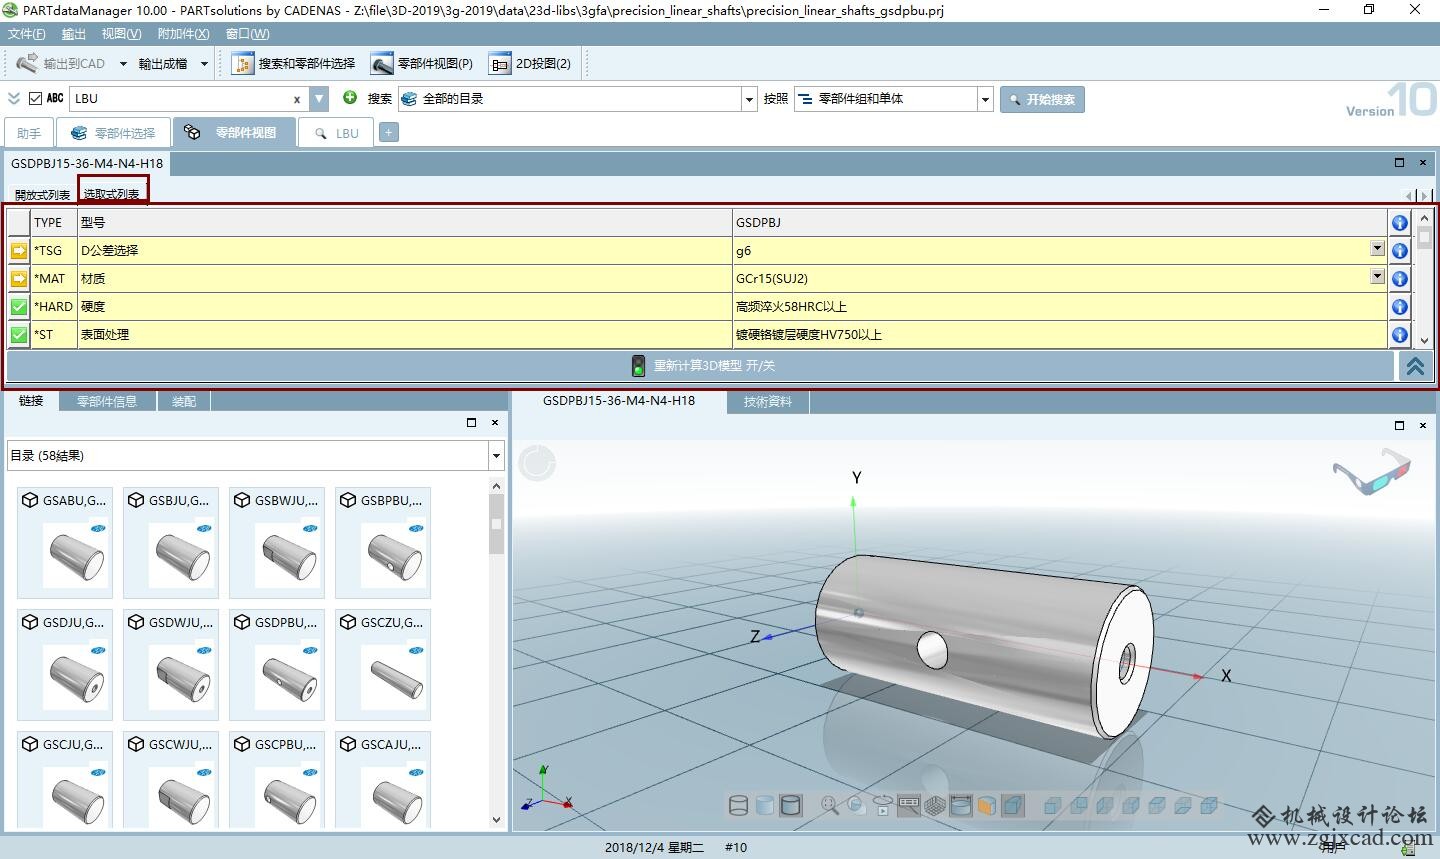This screenshot has height=859, width=1440.
Task: Open the 输出到CAD dropdown arrow
Action: 123,64
